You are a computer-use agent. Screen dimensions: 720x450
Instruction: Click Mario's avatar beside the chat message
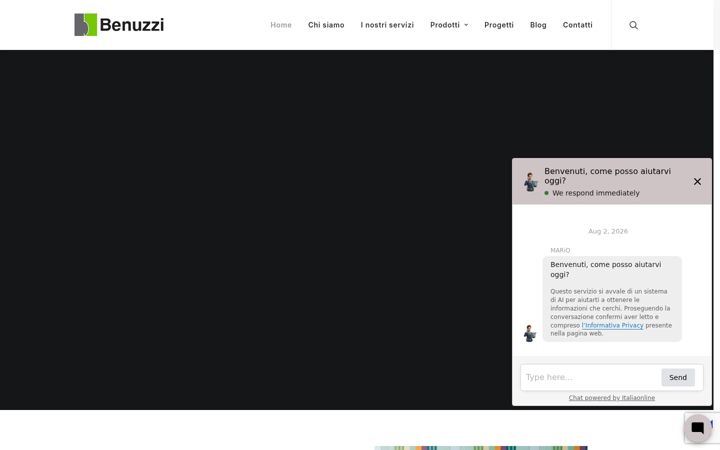point(529,333)
